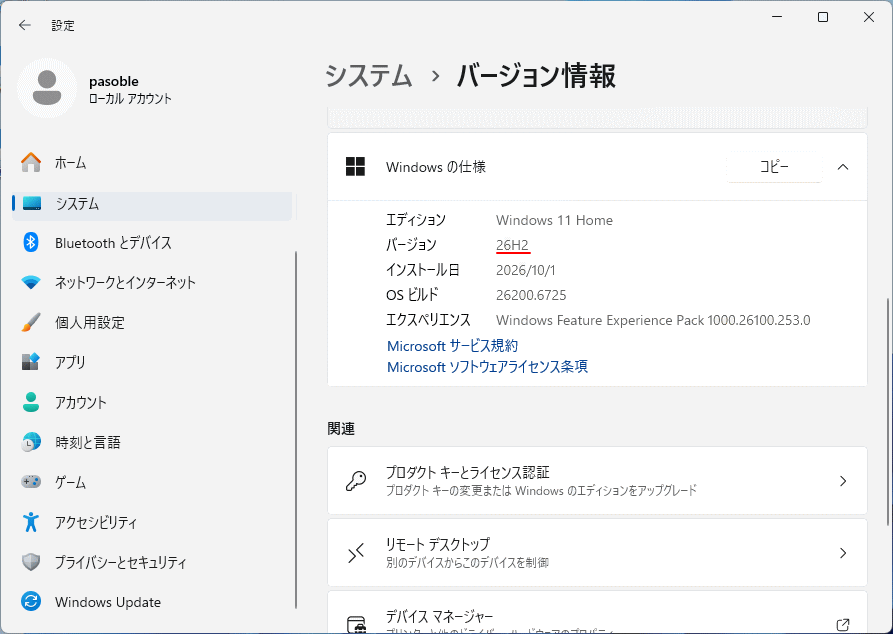
Task: Click the バージョン情報 page title
Action: click(x=536, y=76)
